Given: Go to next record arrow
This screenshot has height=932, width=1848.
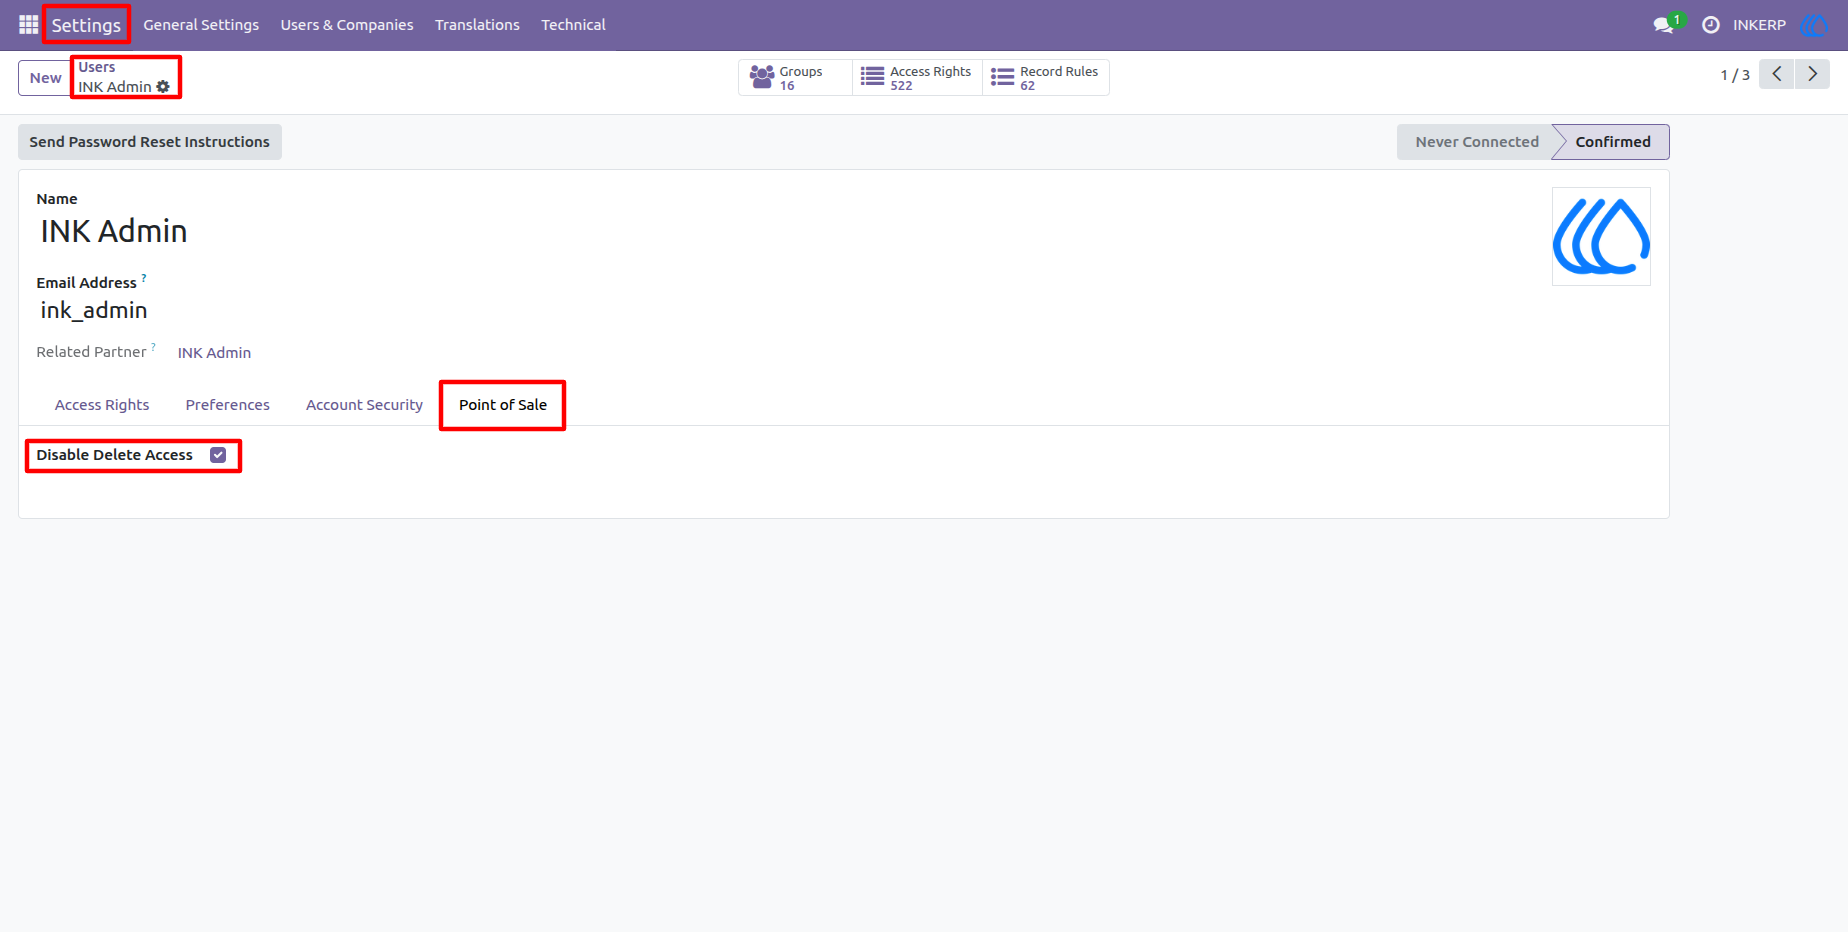Looking at the screenshot, I should (1812, 74).
